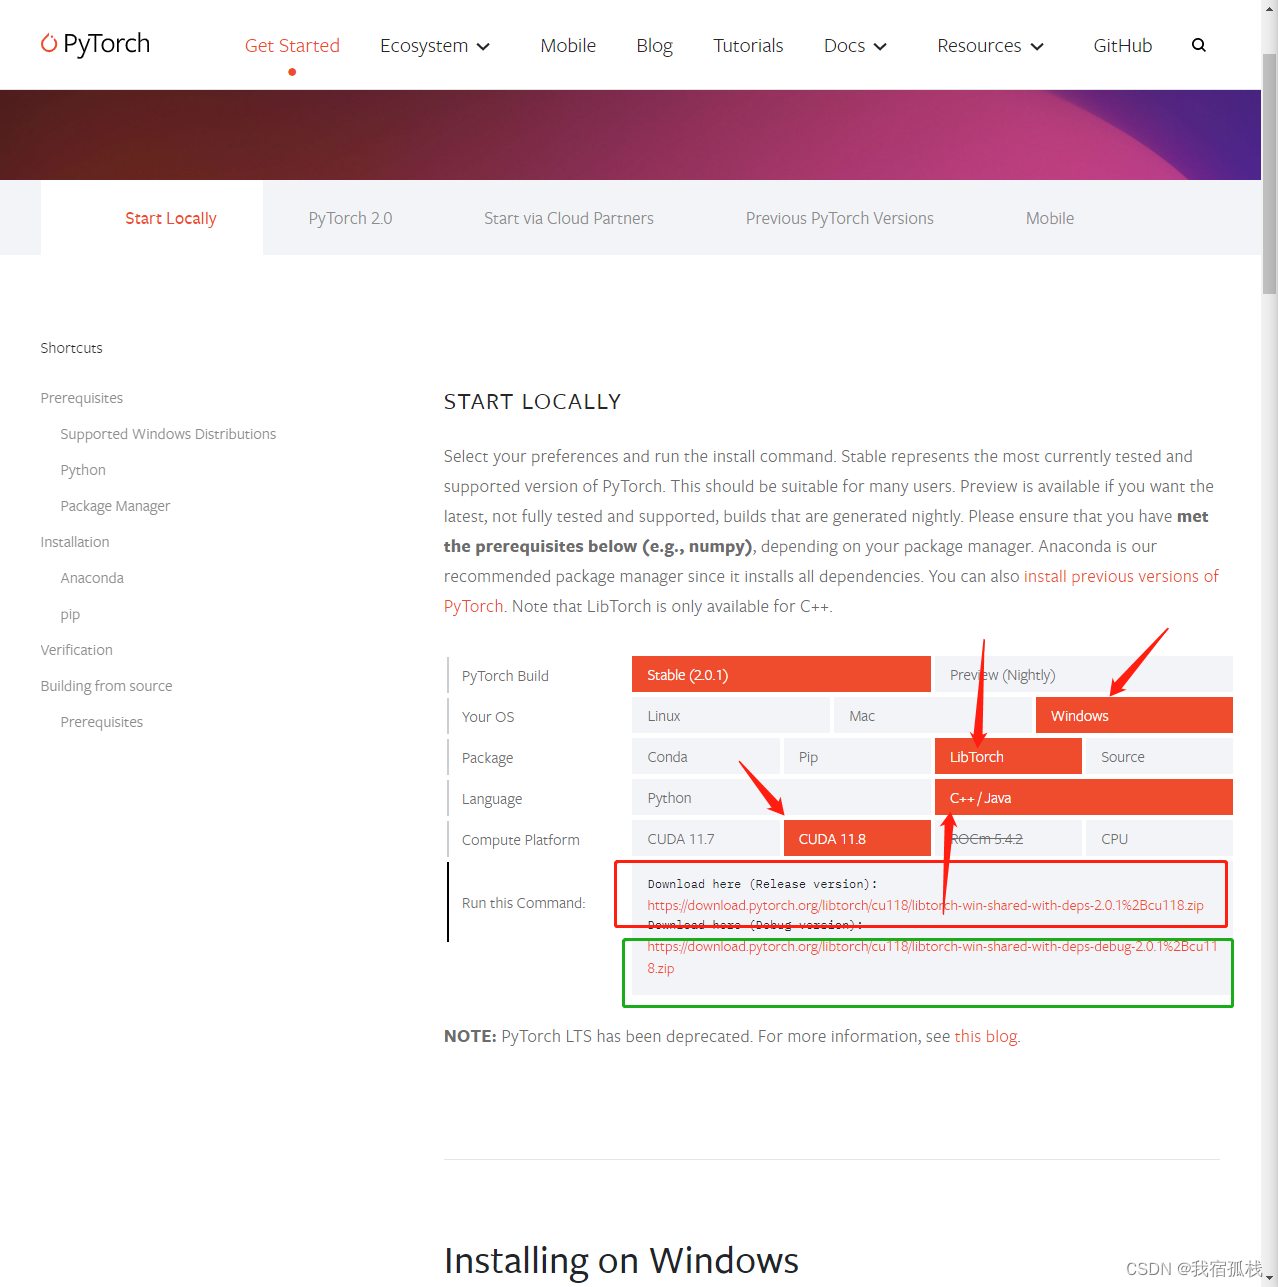Click the 'Shortcuts' sidebar heading
This screenshot has height=1287, width=1278.
click(x=71, y=348)
